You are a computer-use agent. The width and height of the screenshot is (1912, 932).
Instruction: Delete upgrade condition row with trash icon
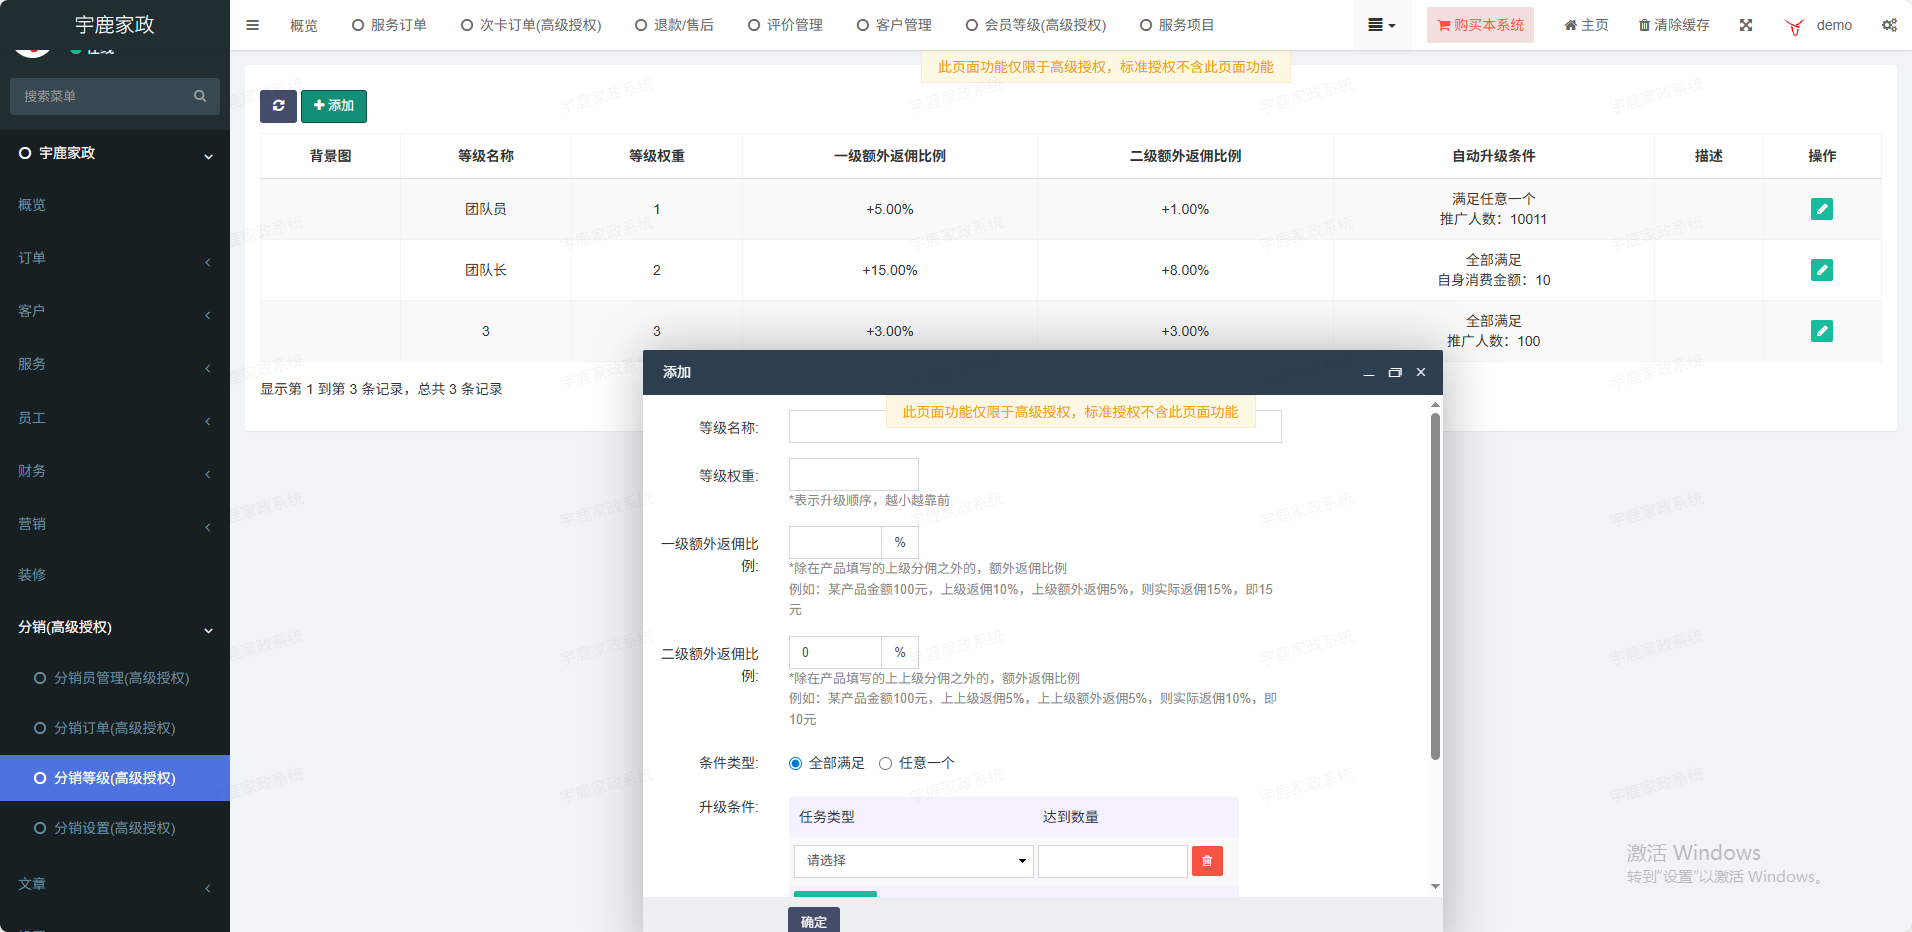(x=1207, y=861)
